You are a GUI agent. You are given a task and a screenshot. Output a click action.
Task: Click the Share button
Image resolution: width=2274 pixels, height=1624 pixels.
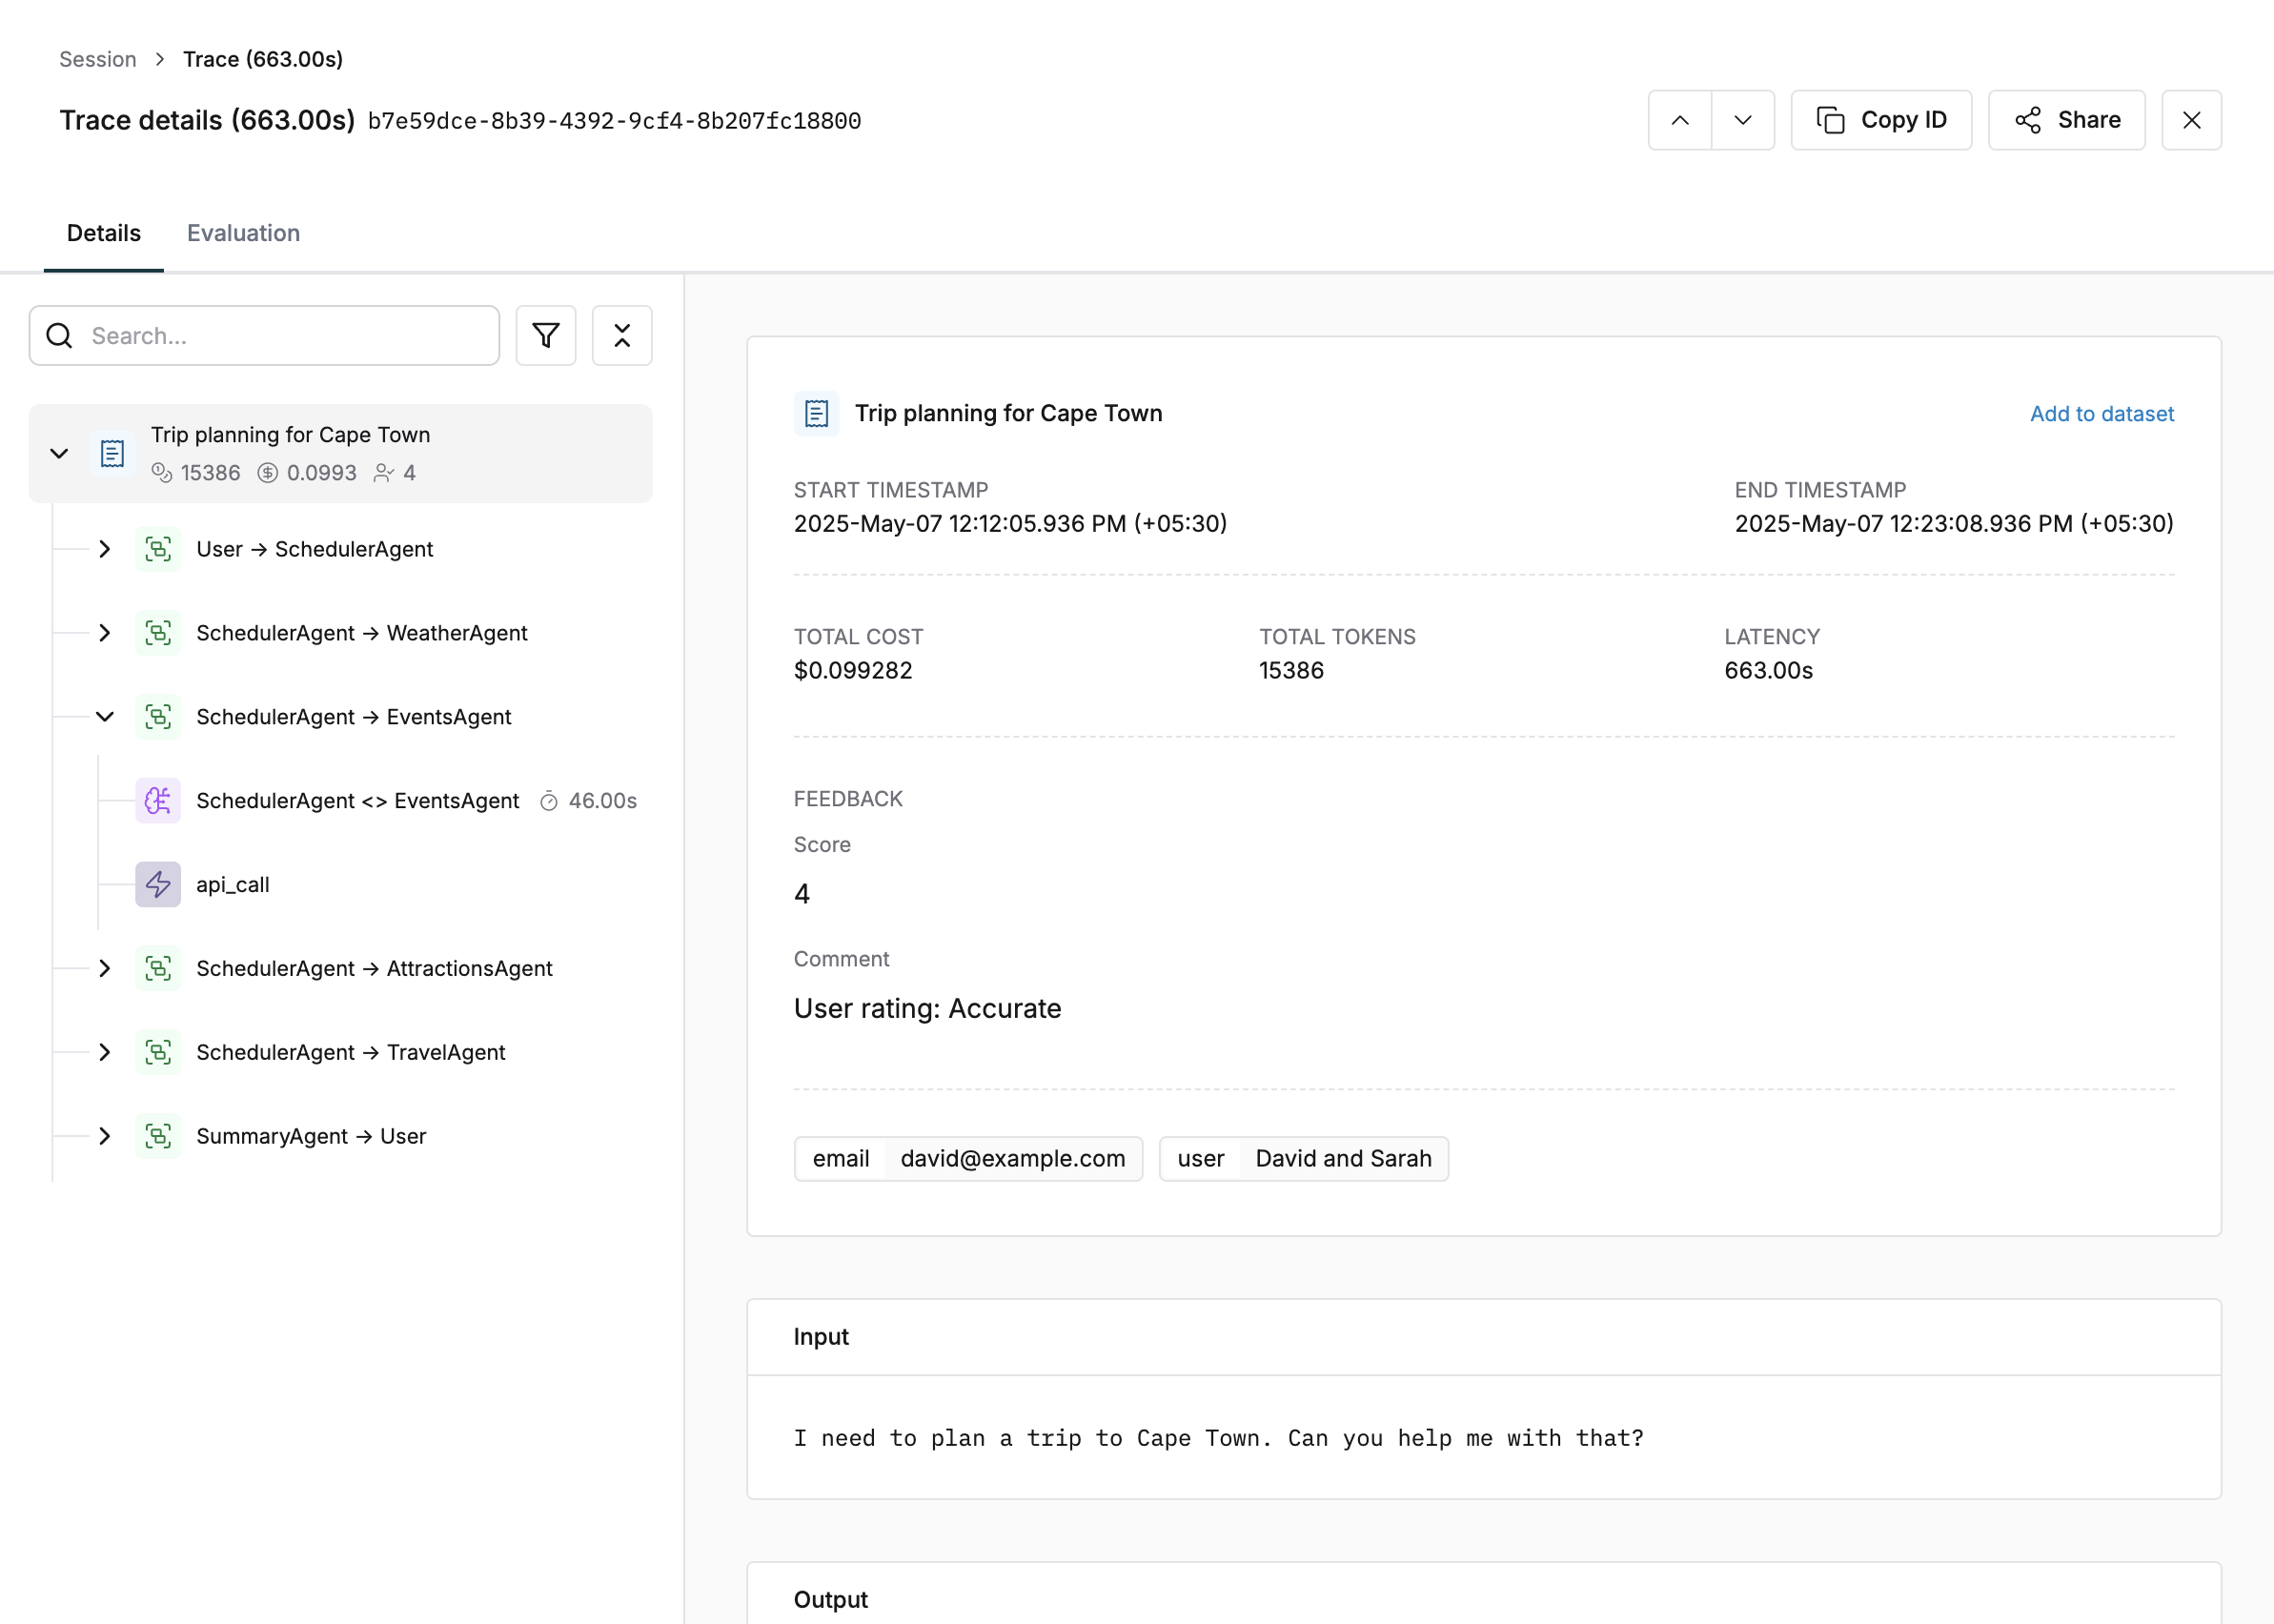tap(2066, 120)
